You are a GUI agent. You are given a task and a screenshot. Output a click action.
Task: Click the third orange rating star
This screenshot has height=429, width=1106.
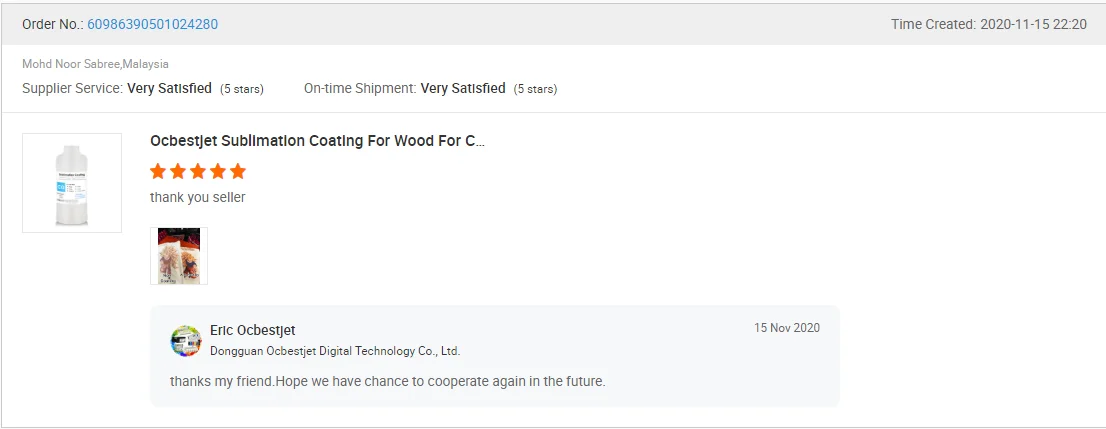[x=198, y=171]
